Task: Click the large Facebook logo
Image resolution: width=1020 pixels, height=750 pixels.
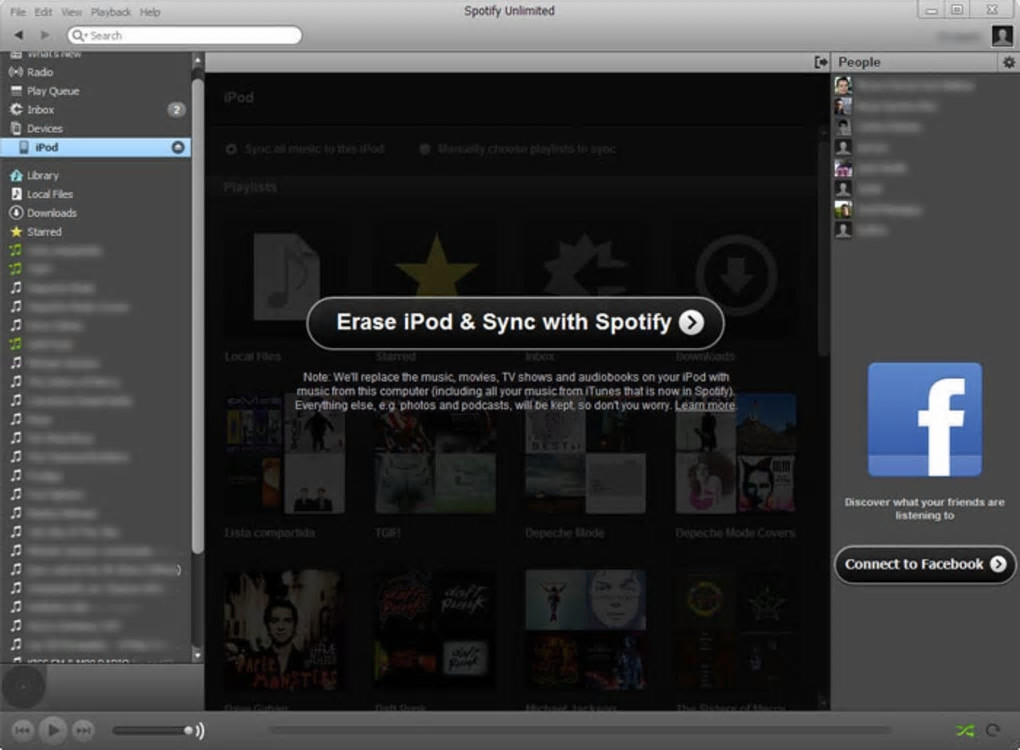Action: point(924,420)
